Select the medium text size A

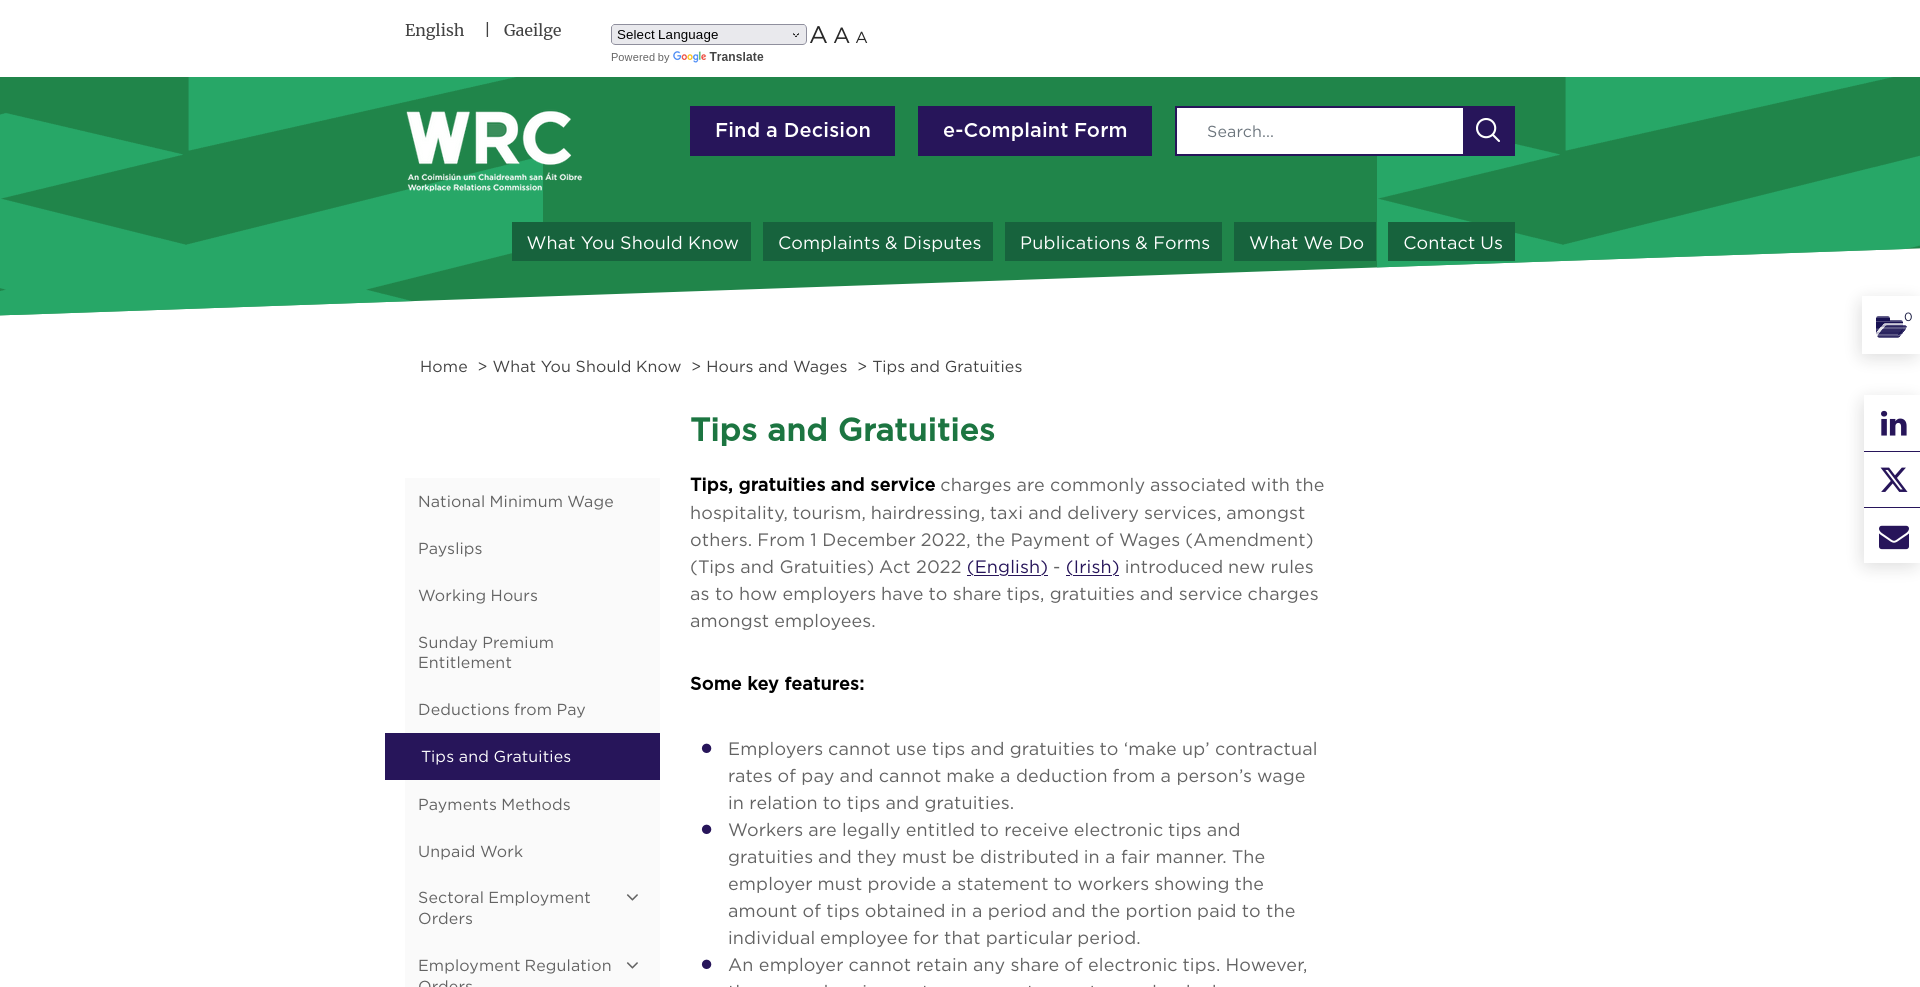(x=842, y=36)
